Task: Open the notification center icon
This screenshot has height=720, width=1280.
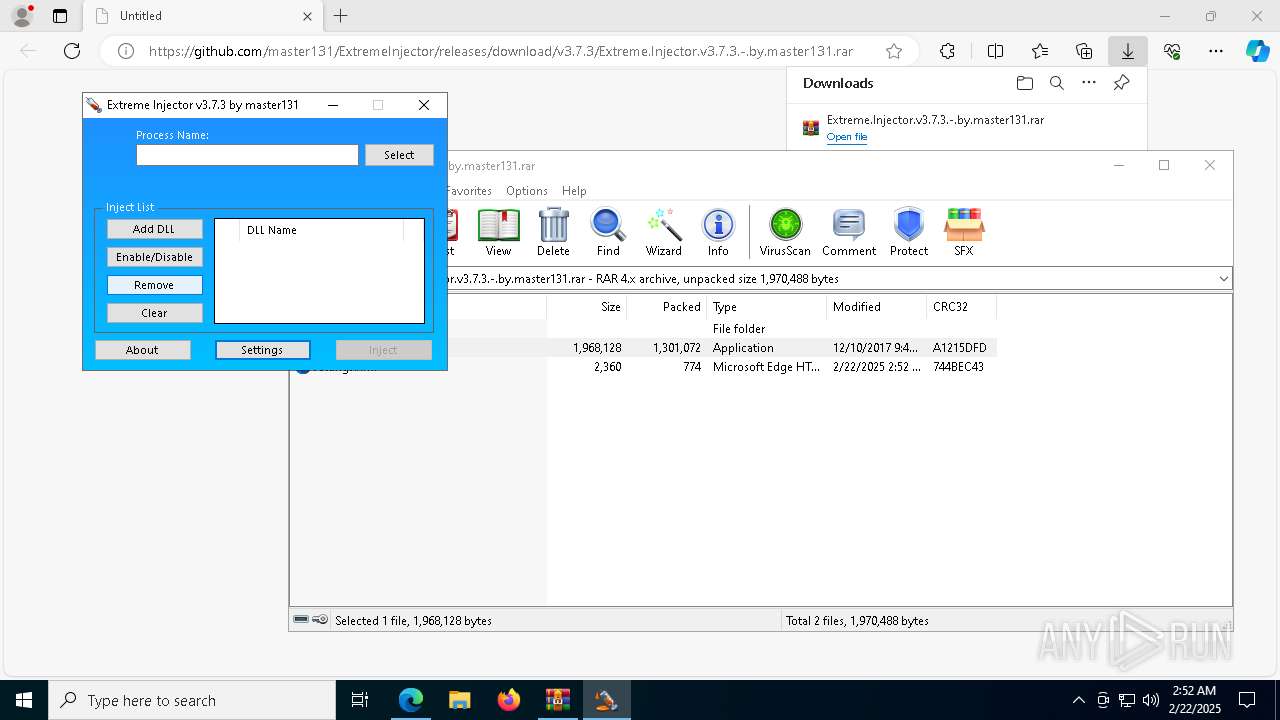Action: pyautogui.click(x=1247, y=700)
